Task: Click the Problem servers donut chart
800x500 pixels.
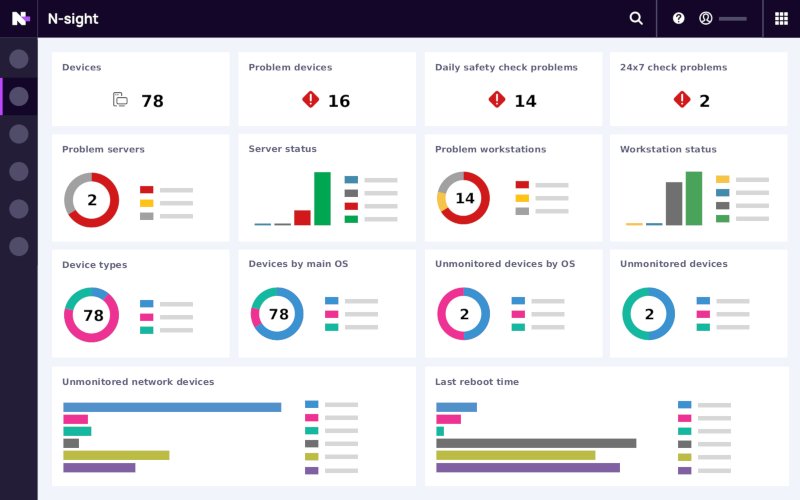Action: click(92, 200)
